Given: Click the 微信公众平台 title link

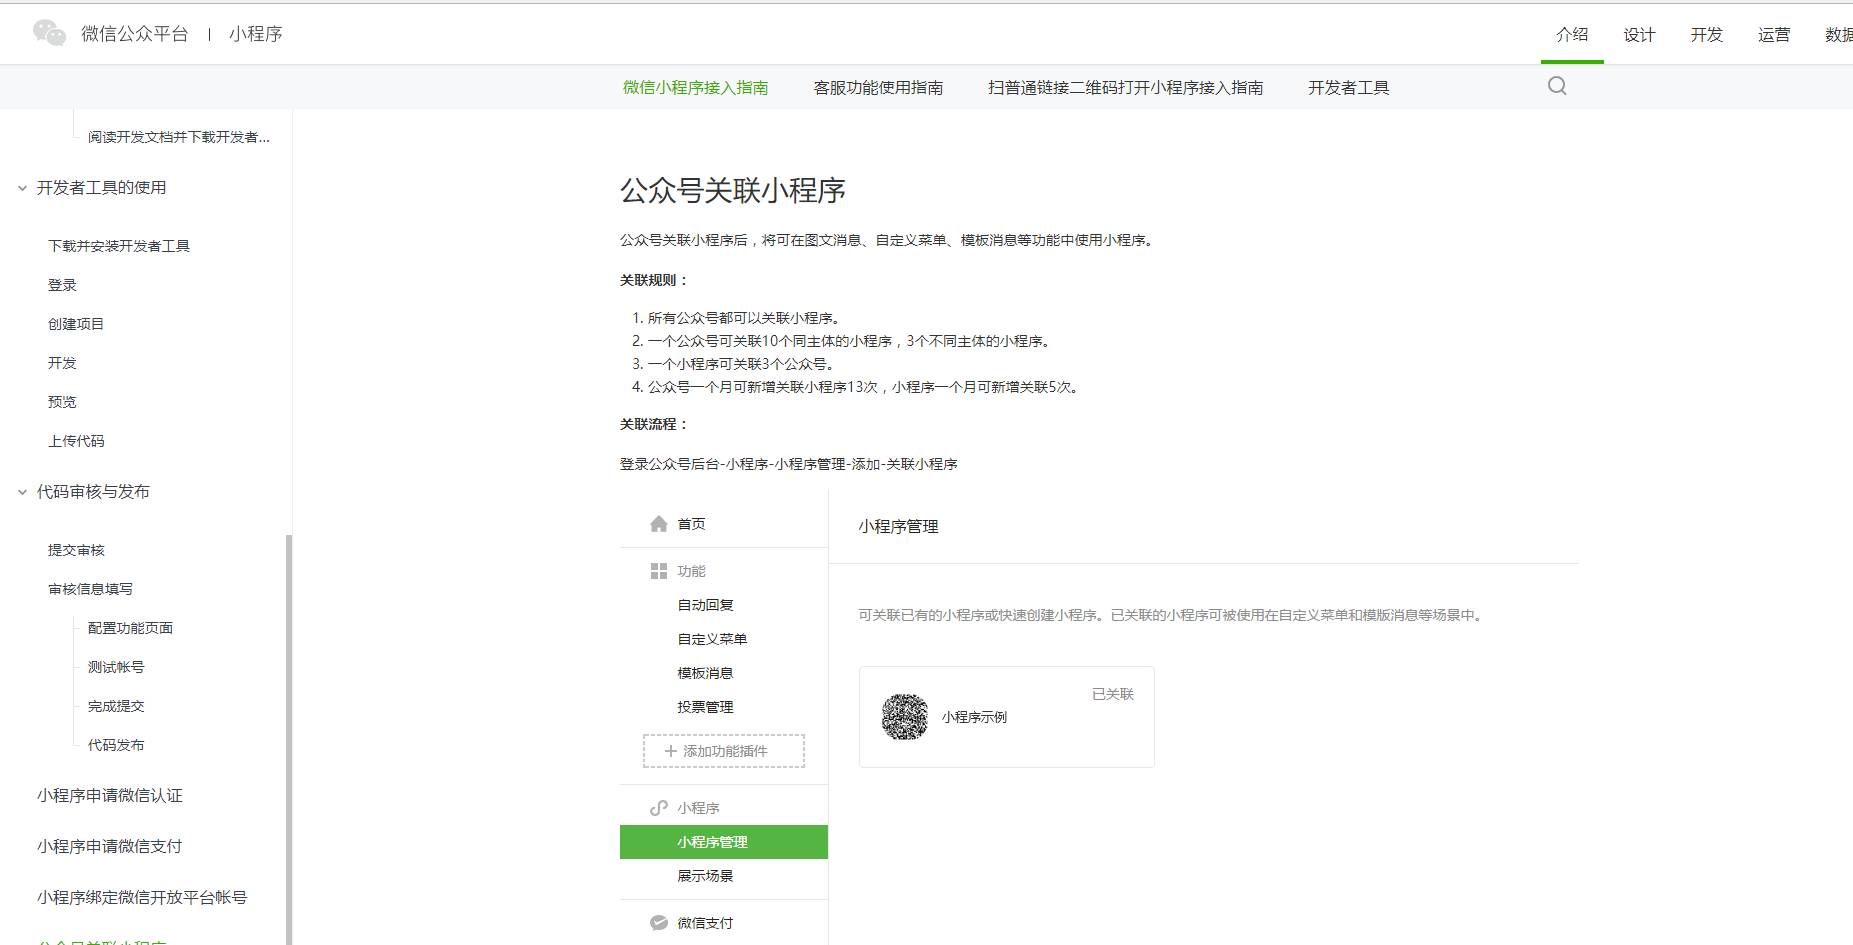Looking at the screenshot, I should tap(134, 34).
